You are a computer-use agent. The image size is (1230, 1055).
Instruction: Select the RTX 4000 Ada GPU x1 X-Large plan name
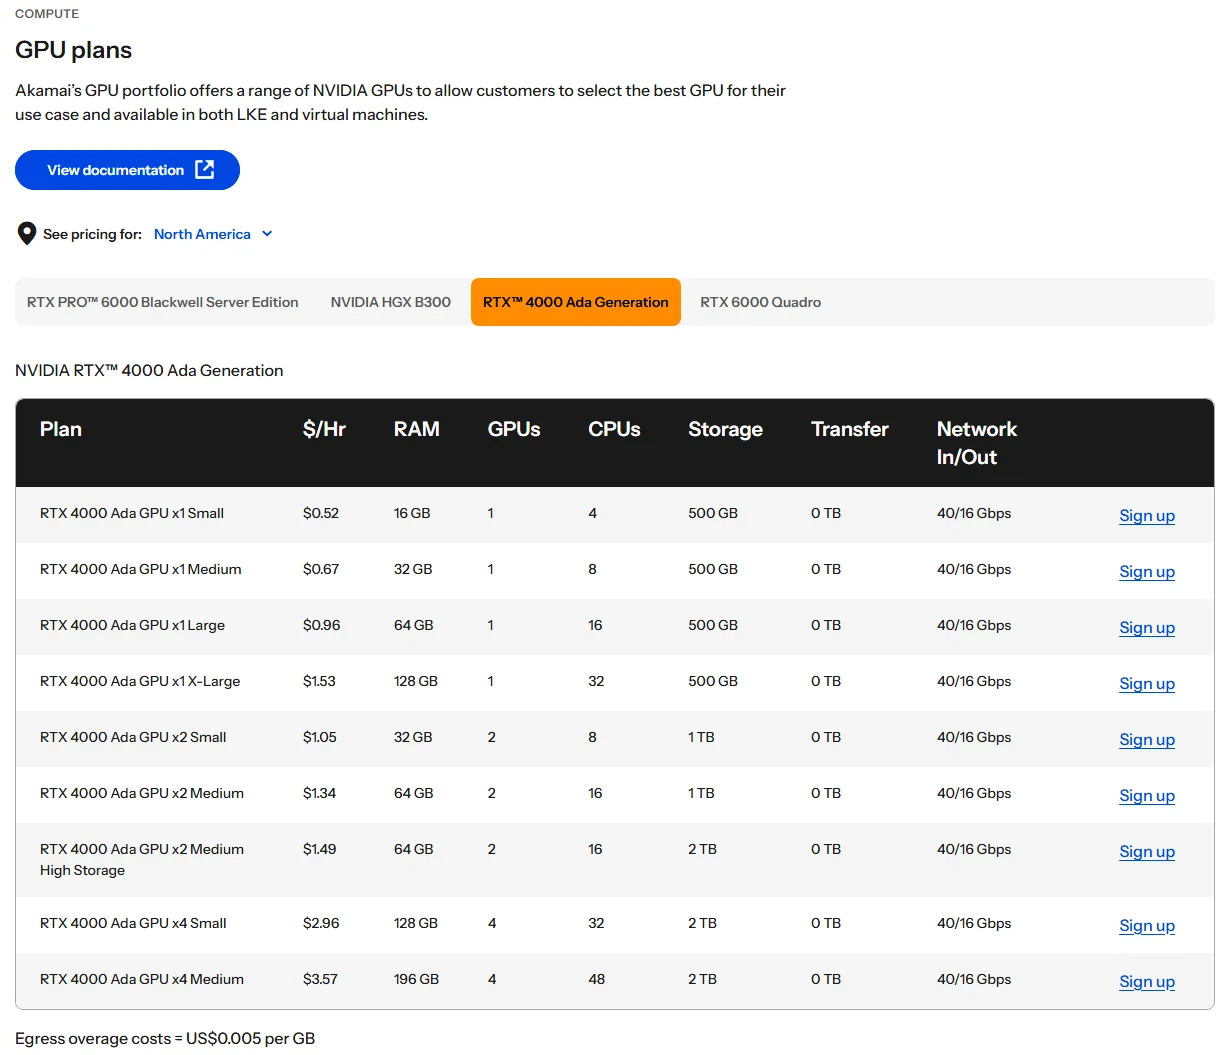pos(140,681)
